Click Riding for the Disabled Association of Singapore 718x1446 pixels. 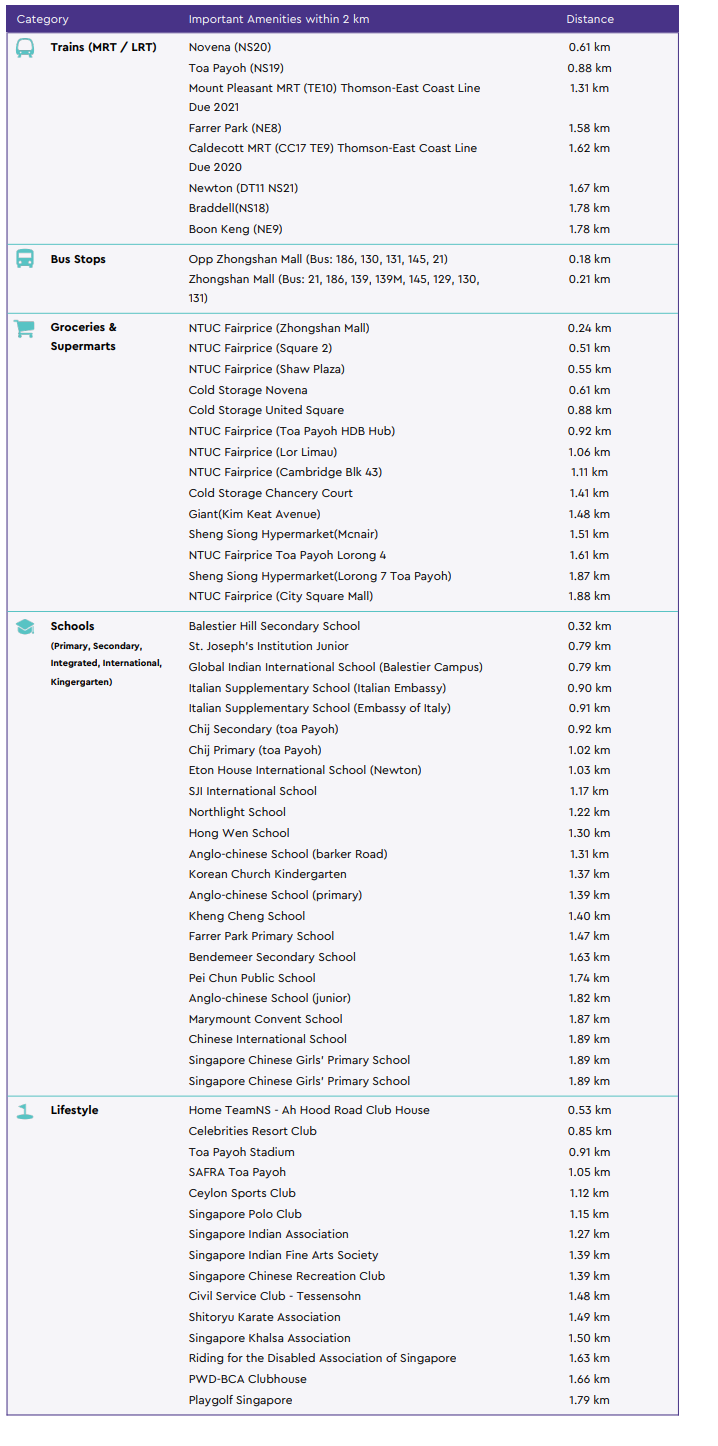[322, 1358]
